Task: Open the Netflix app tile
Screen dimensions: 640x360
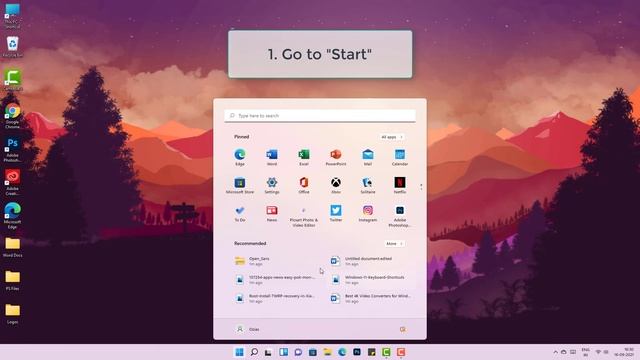Action: point(400,185)
